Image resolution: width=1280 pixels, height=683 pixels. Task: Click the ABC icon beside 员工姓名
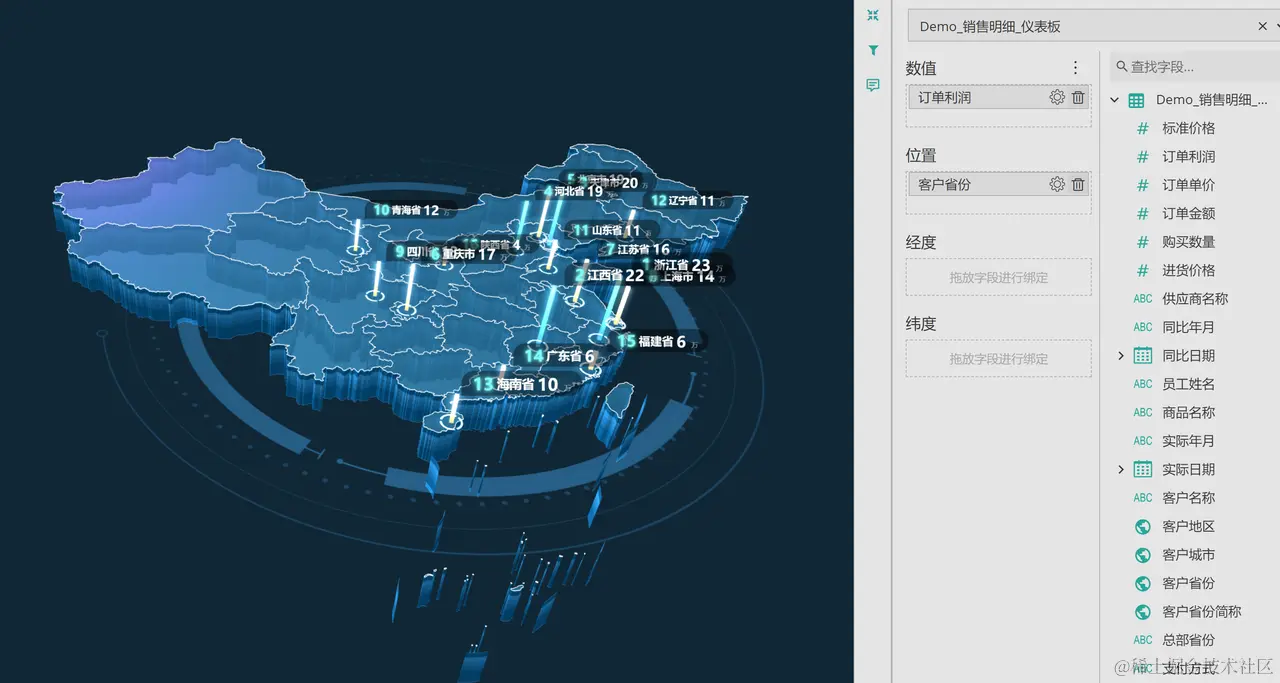(1143, 384)
